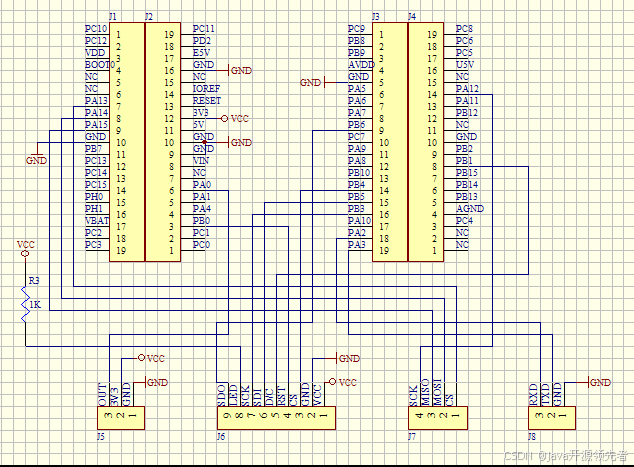
Task: Click the 1K resistor value text
Action: pyautogui.click(x=35, y=304)
